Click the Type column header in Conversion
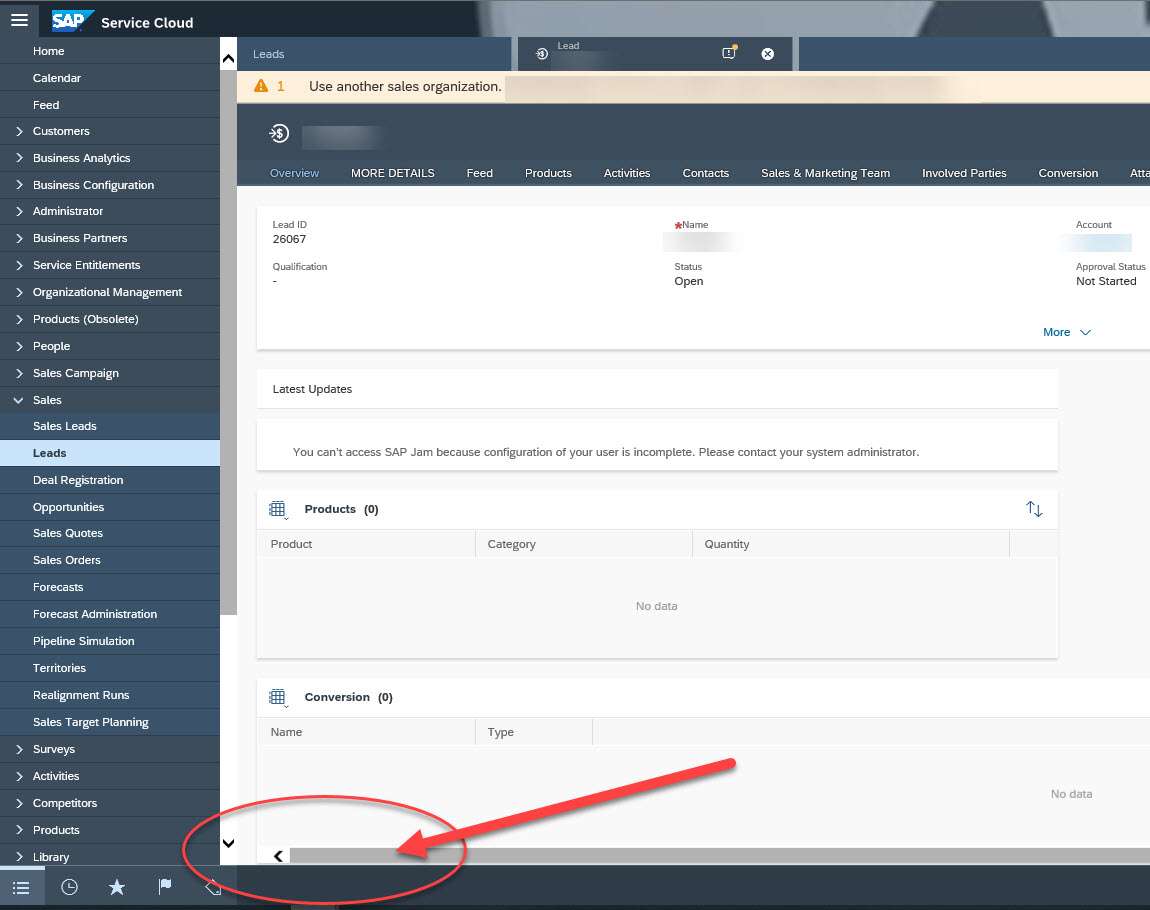The height and width of the screenshot is (910, 1150). pyautogui.click(x=534, y=732)
